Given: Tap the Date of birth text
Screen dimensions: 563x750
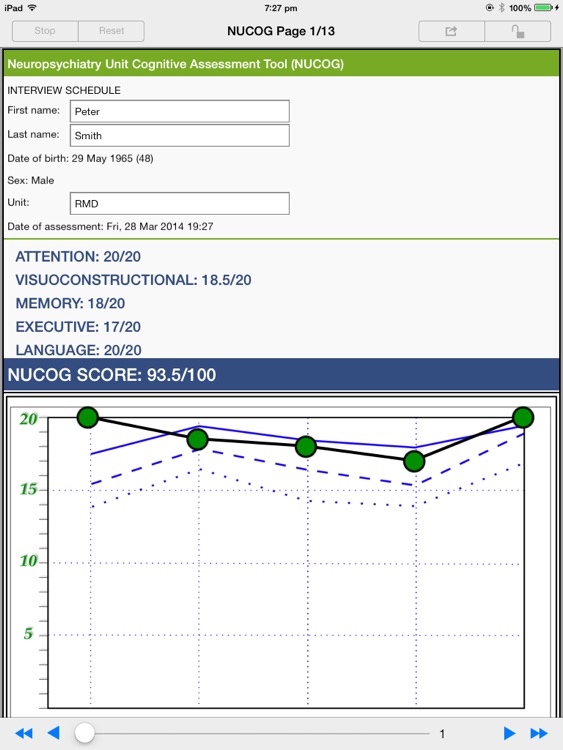Looking at the screenshot, I should point(80,158).
